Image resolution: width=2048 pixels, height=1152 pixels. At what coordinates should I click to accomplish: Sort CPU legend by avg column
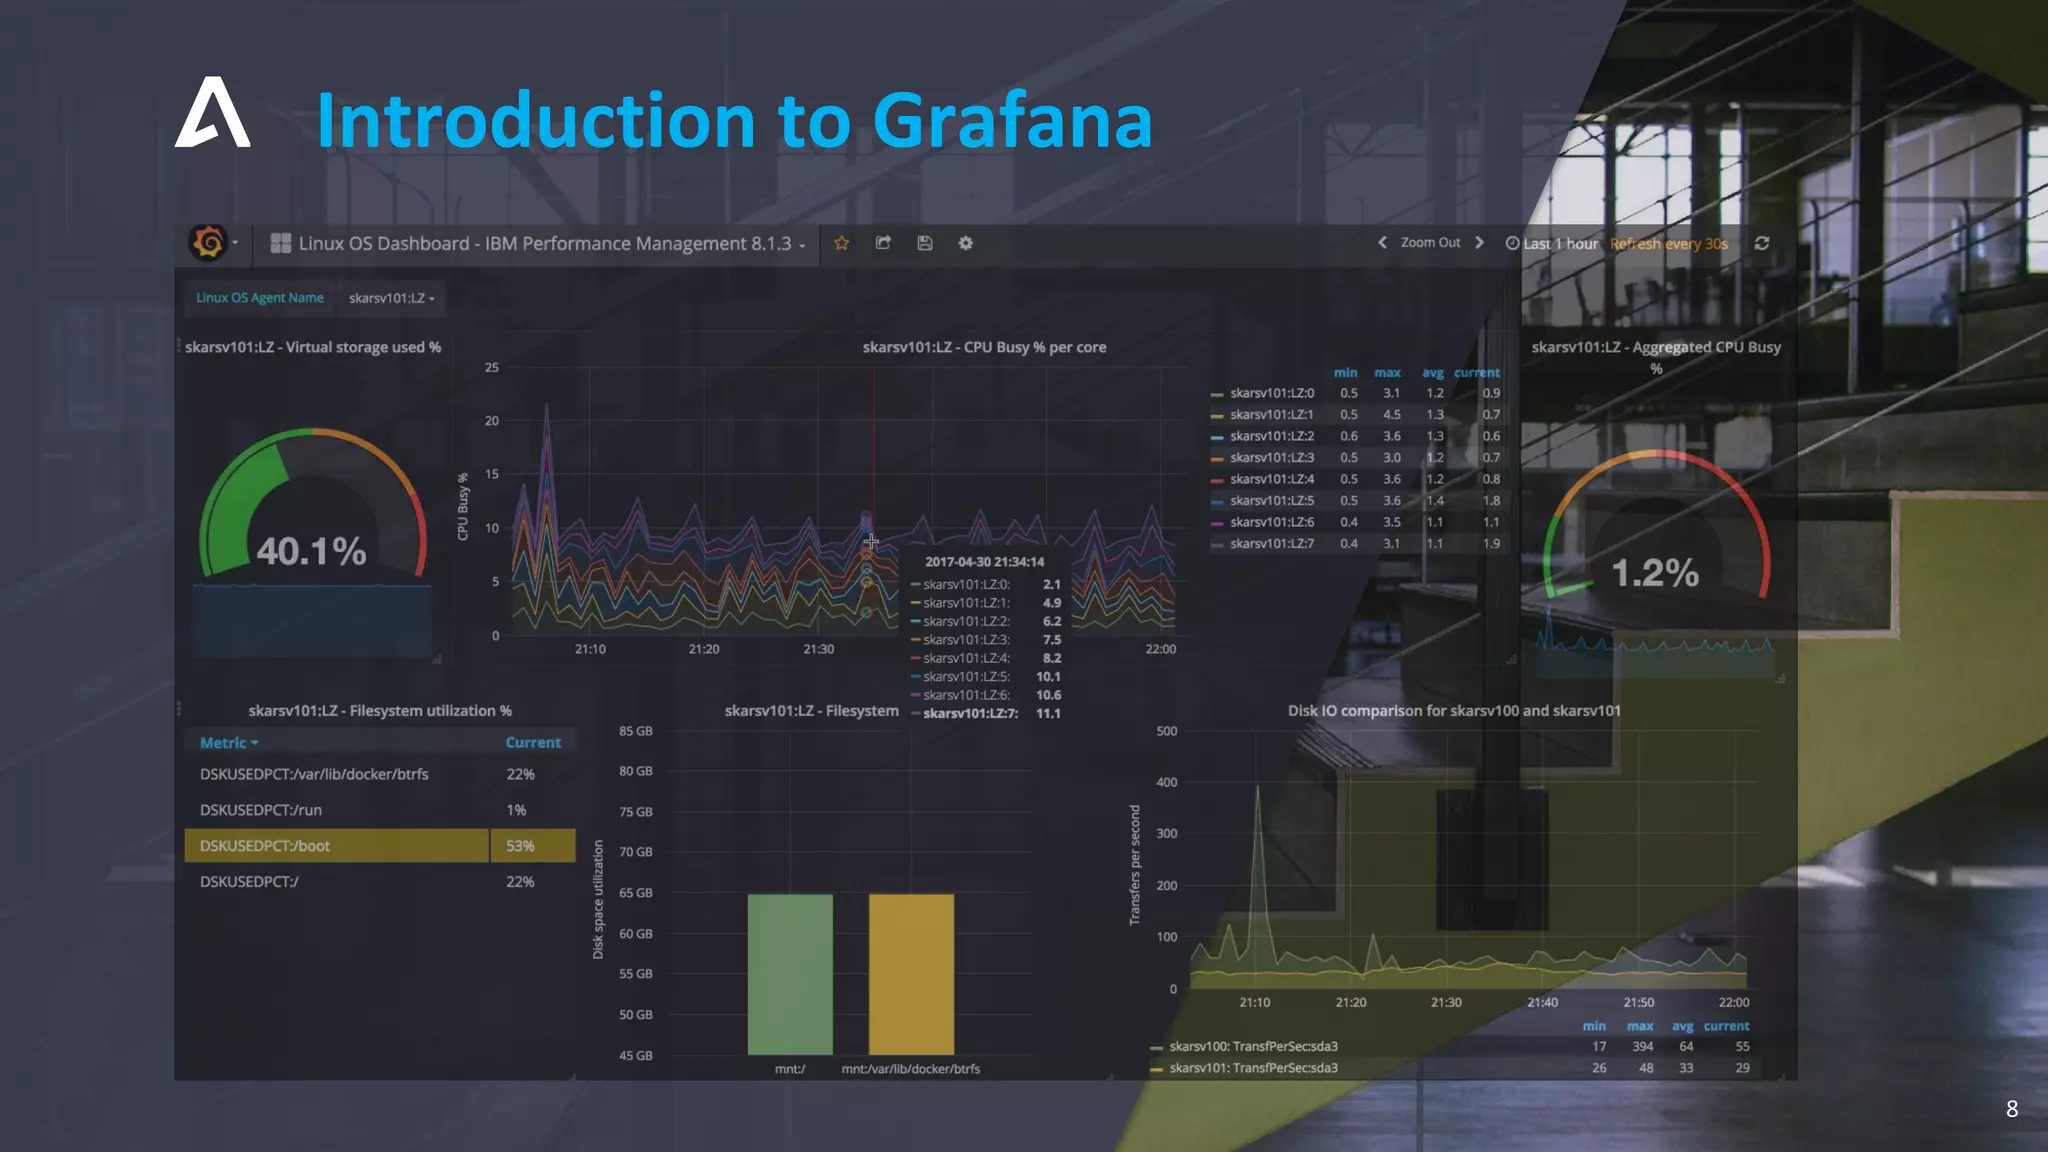(1433, 372)
